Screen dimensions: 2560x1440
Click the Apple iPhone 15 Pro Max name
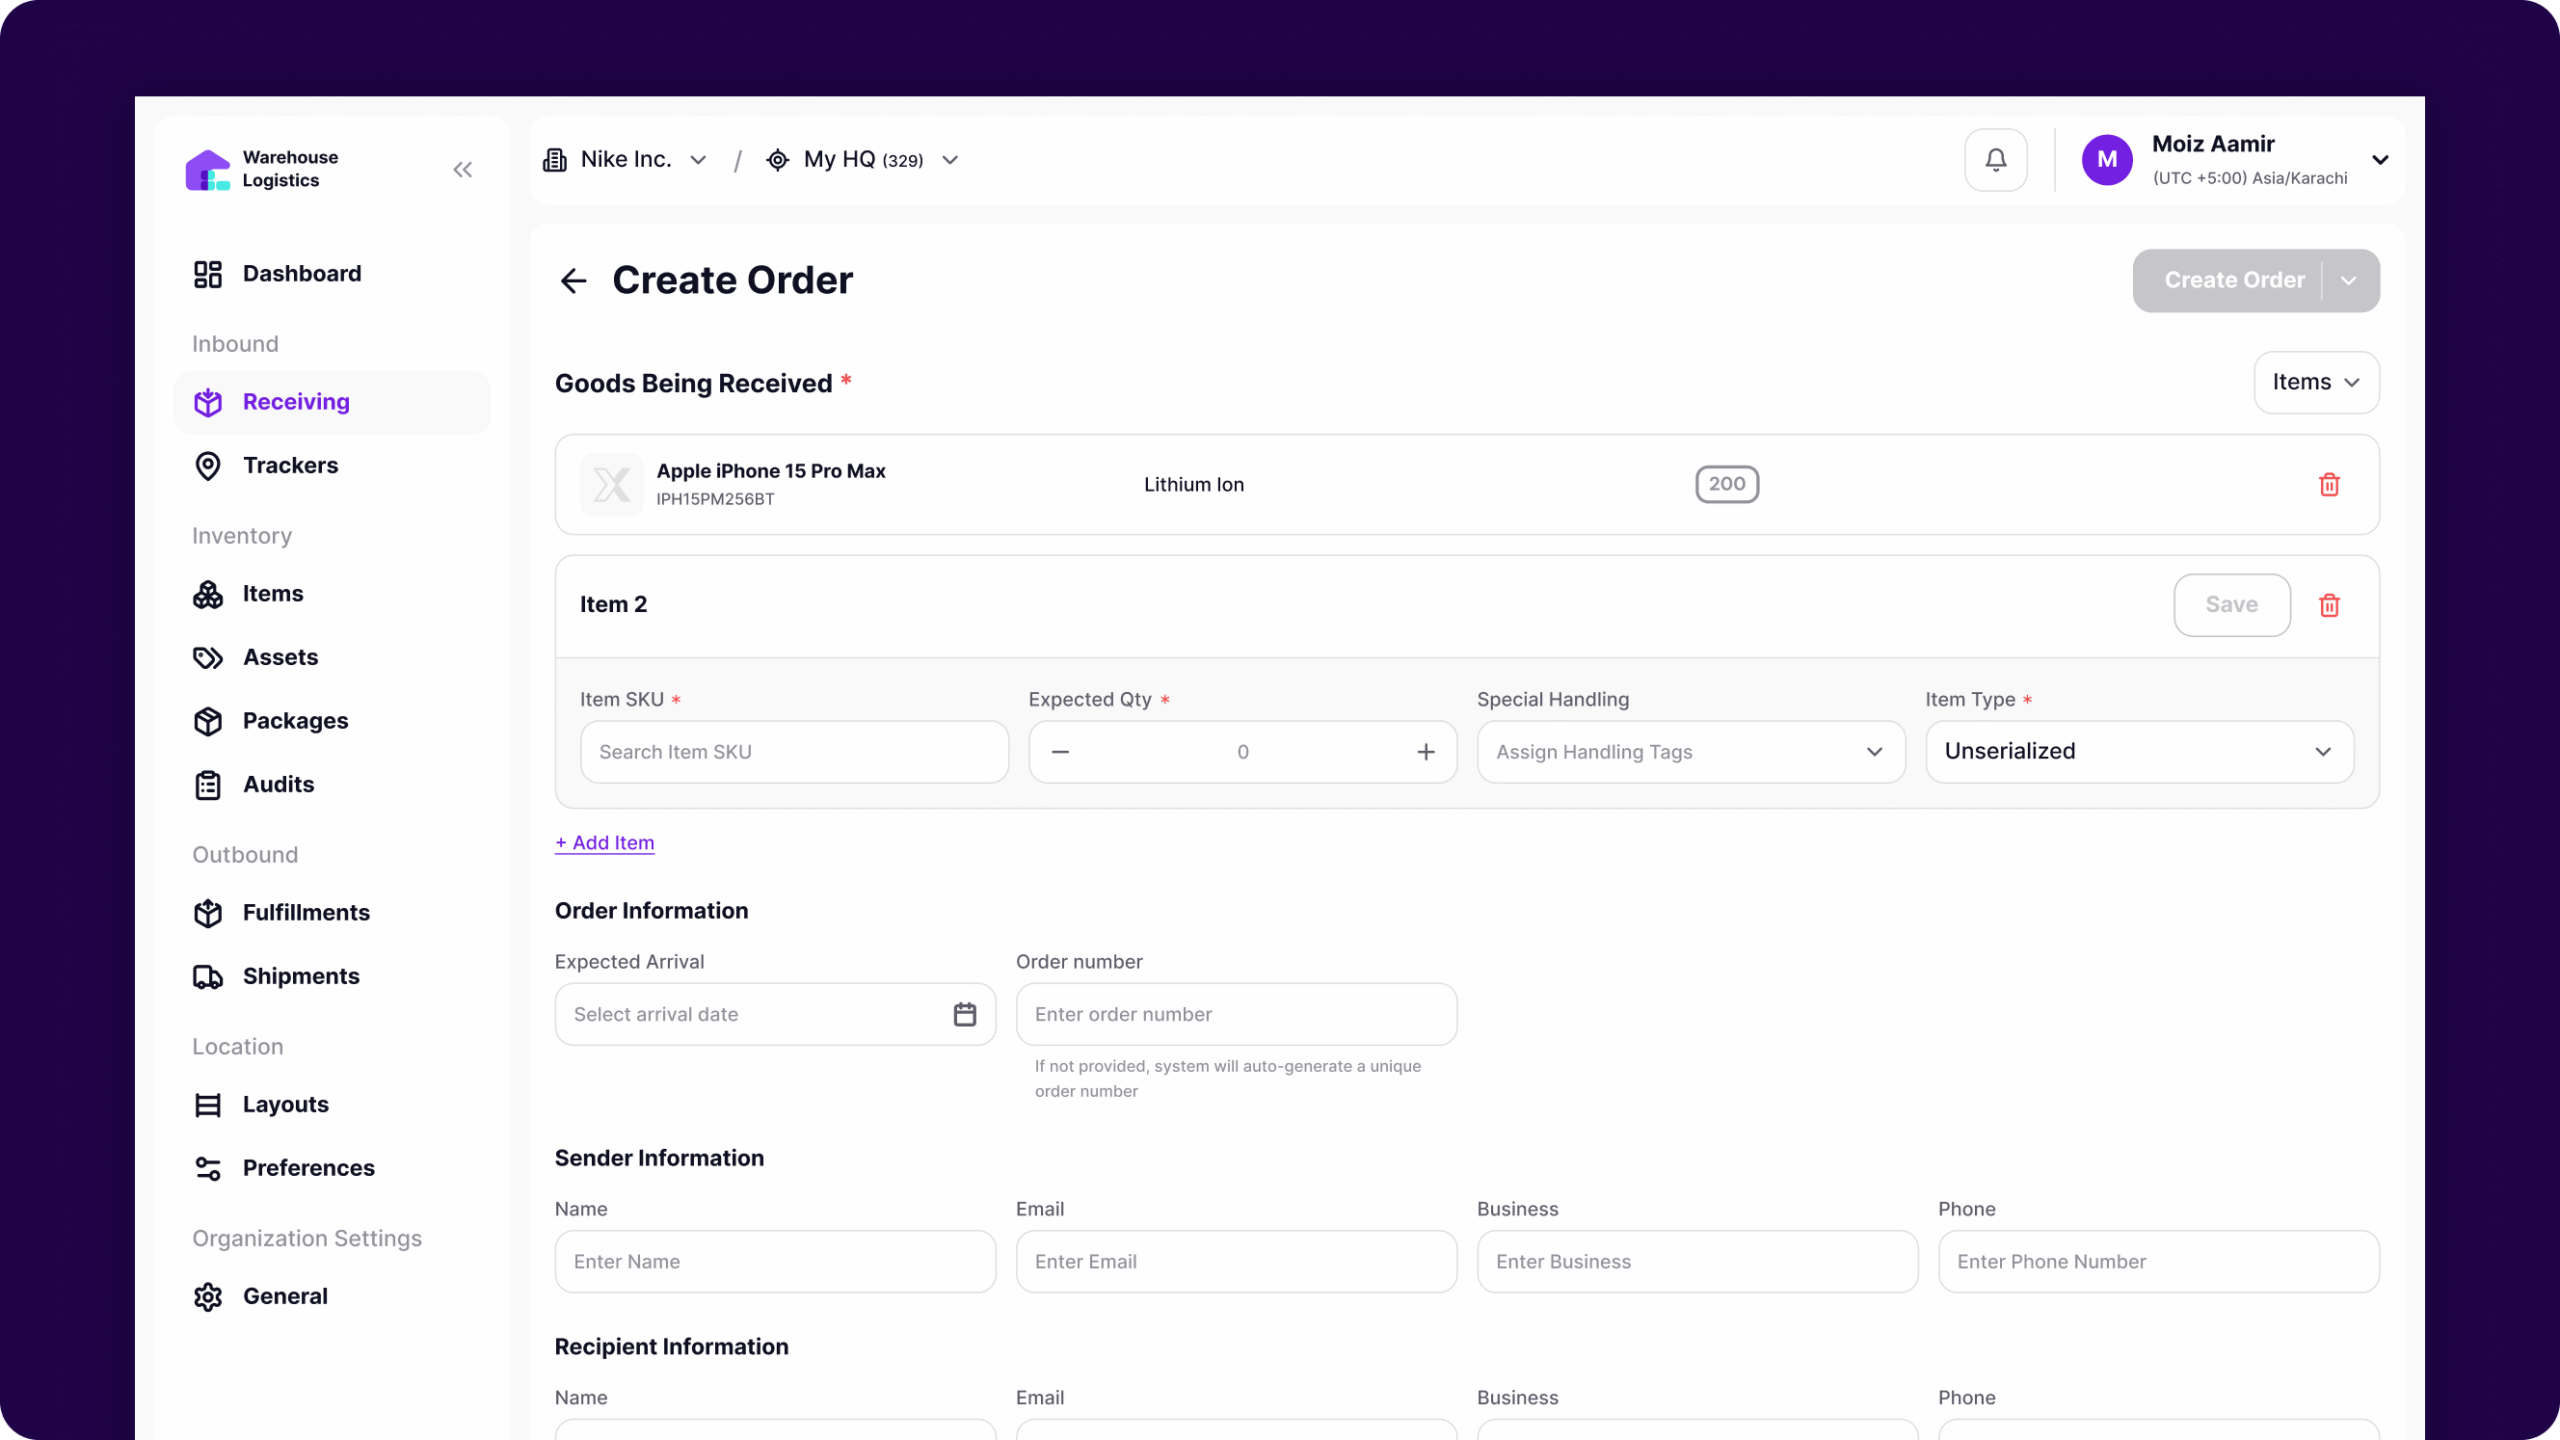pos(771,471)
